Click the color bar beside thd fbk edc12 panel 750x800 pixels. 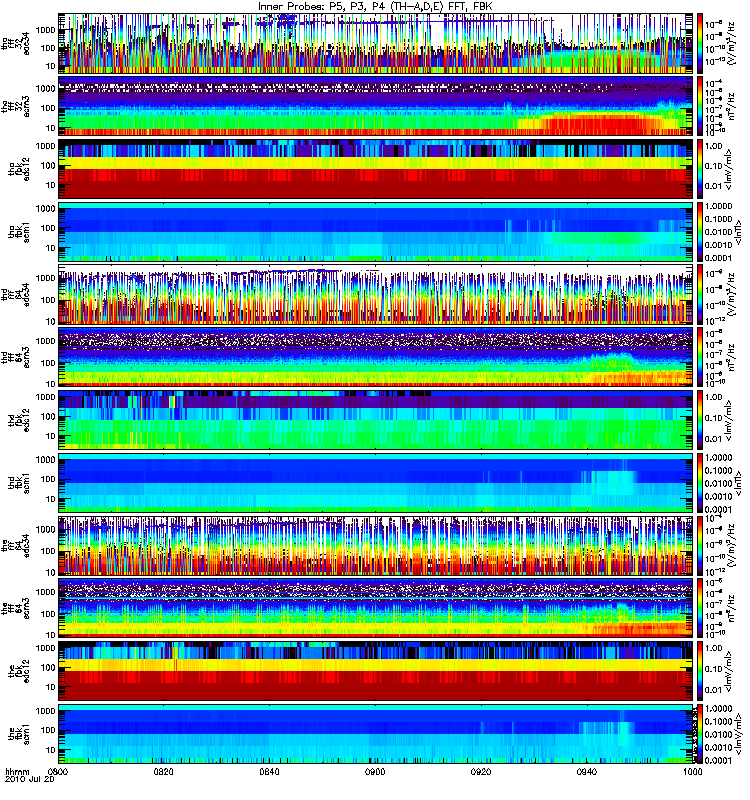tap(700, 420)
